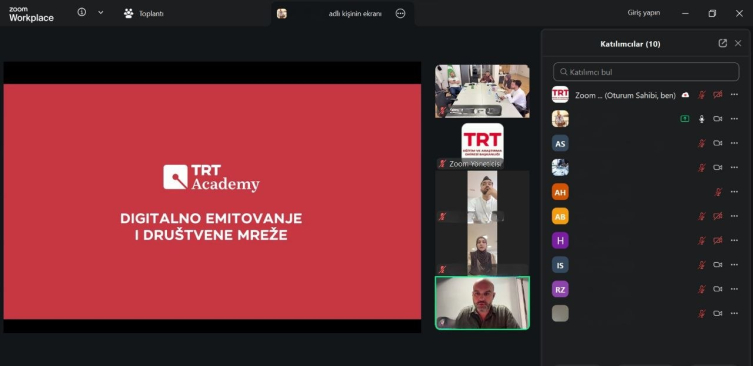Select the woman in headscarf video tile

click(x=482, y=249)
